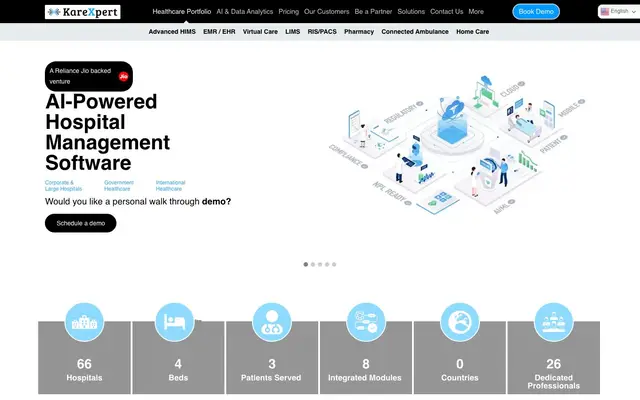Open Contact Us page

(x=447, y=11)
